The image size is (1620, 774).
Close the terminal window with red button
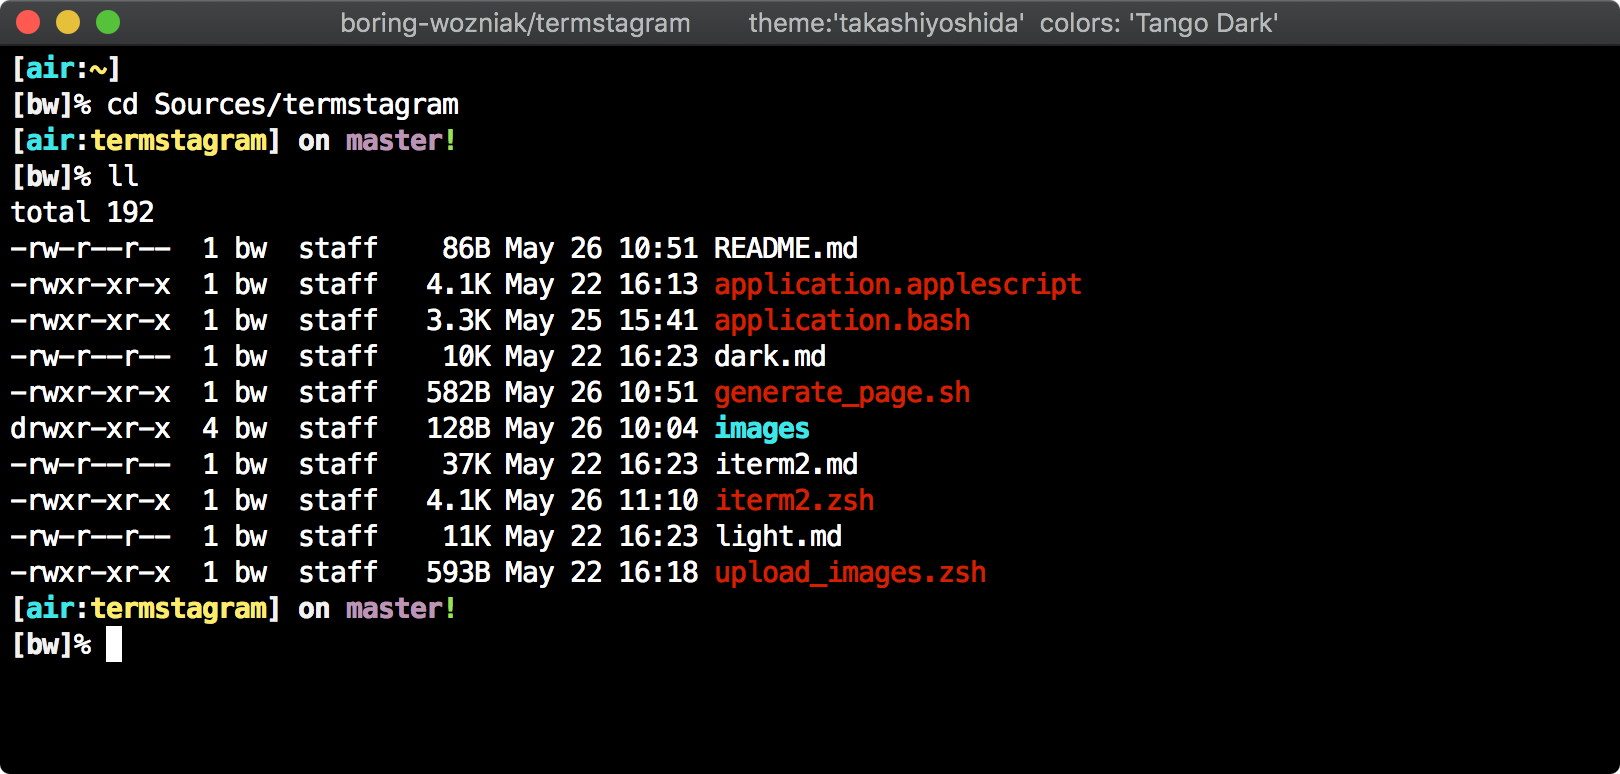point(28,22)
